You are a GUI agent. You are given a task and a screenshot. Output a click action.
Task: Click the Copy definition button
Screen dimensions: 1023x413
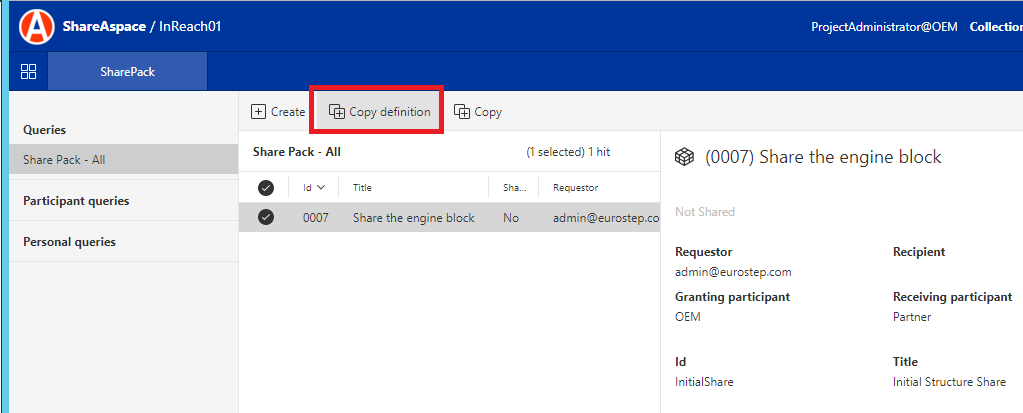pyautogui.click(x=379, y=112)
